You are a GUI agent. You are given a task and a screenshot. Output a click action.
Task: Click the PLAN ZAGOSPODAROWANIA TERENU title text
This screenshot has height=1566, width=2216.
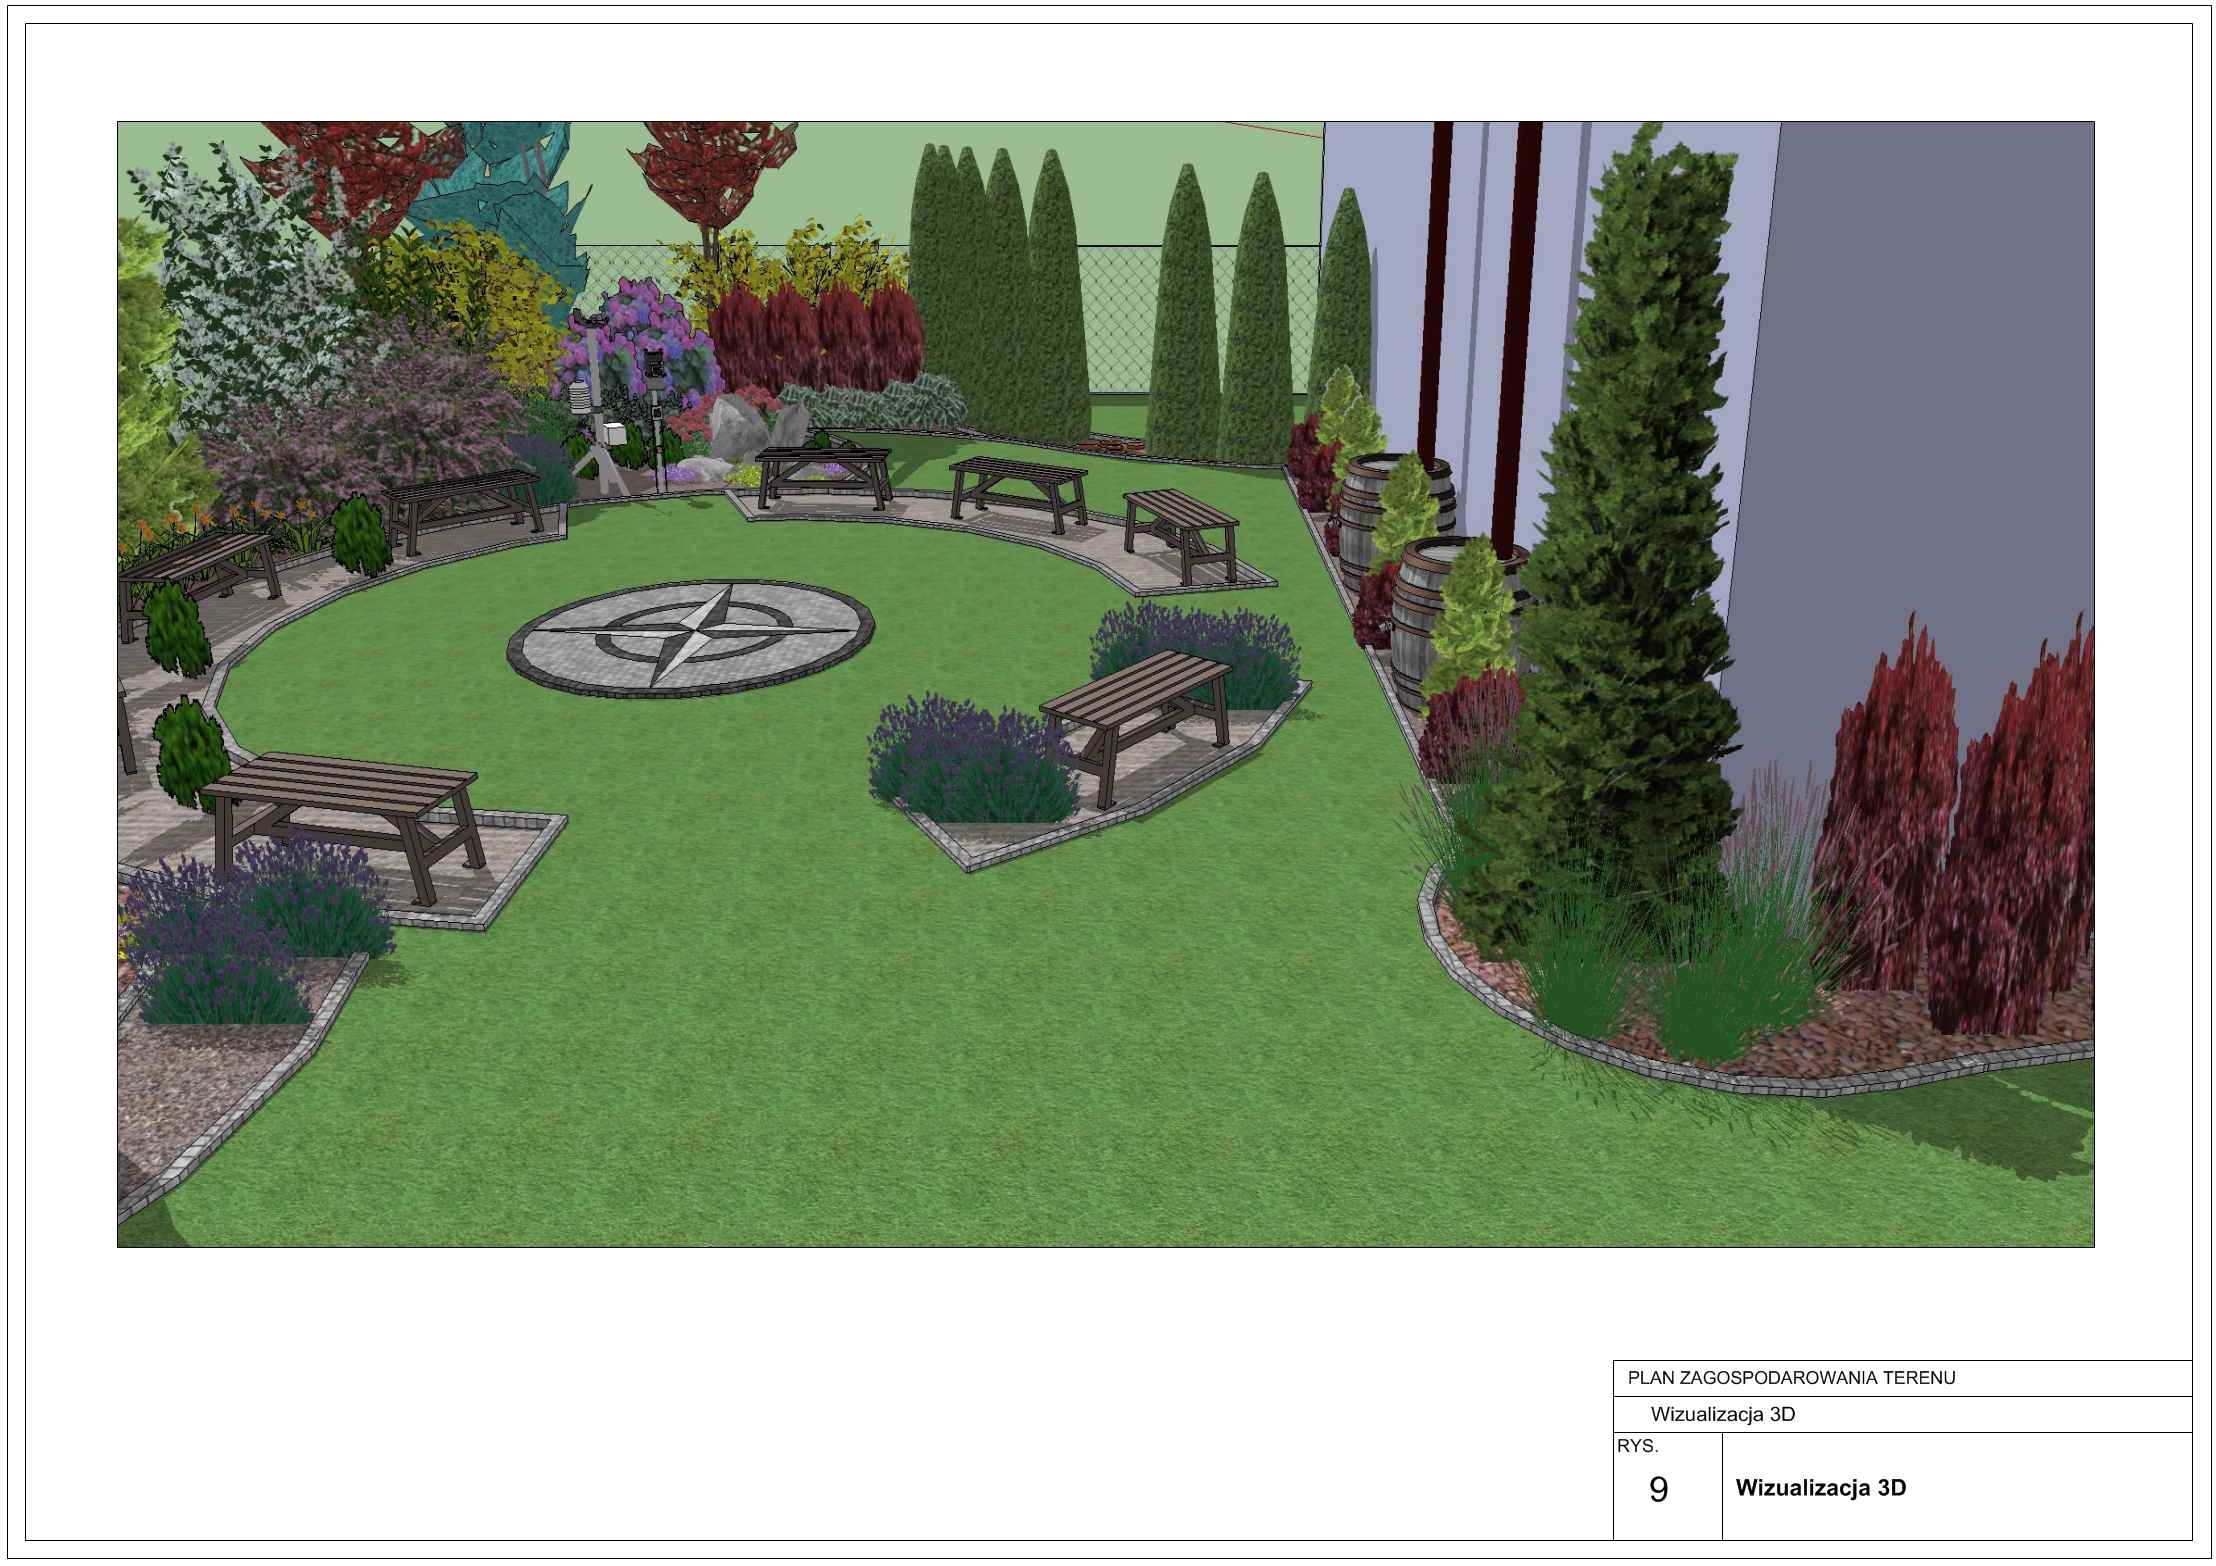click(x=1790, y=1377)
